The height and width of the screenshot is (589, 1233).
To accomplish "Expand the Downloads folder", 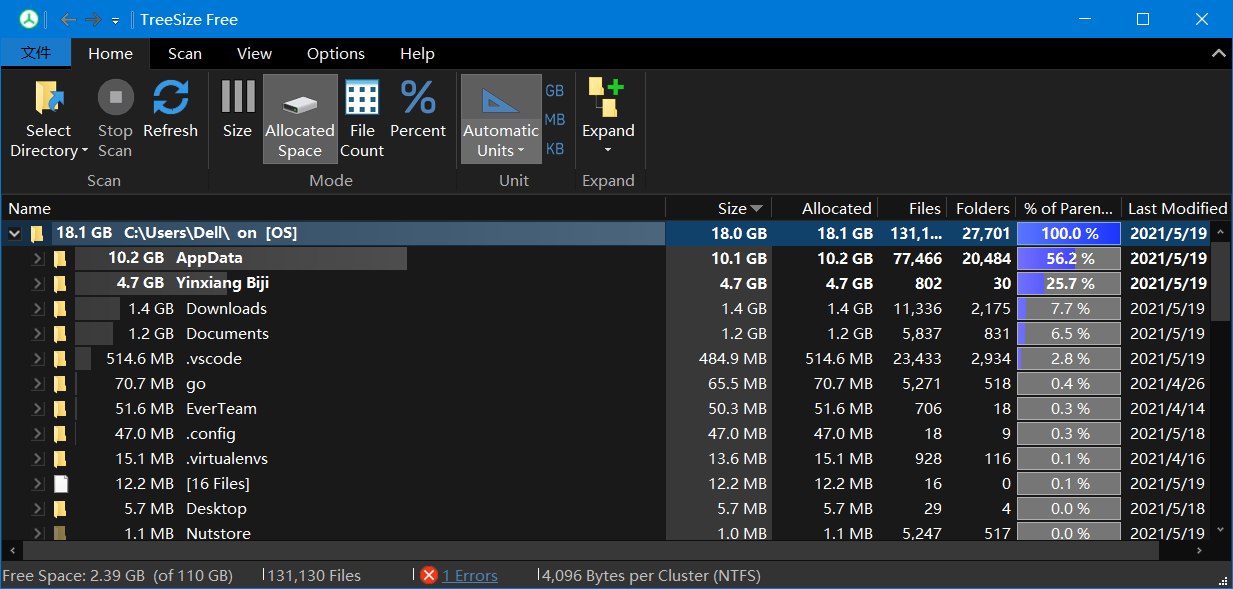I will (37, 309).
